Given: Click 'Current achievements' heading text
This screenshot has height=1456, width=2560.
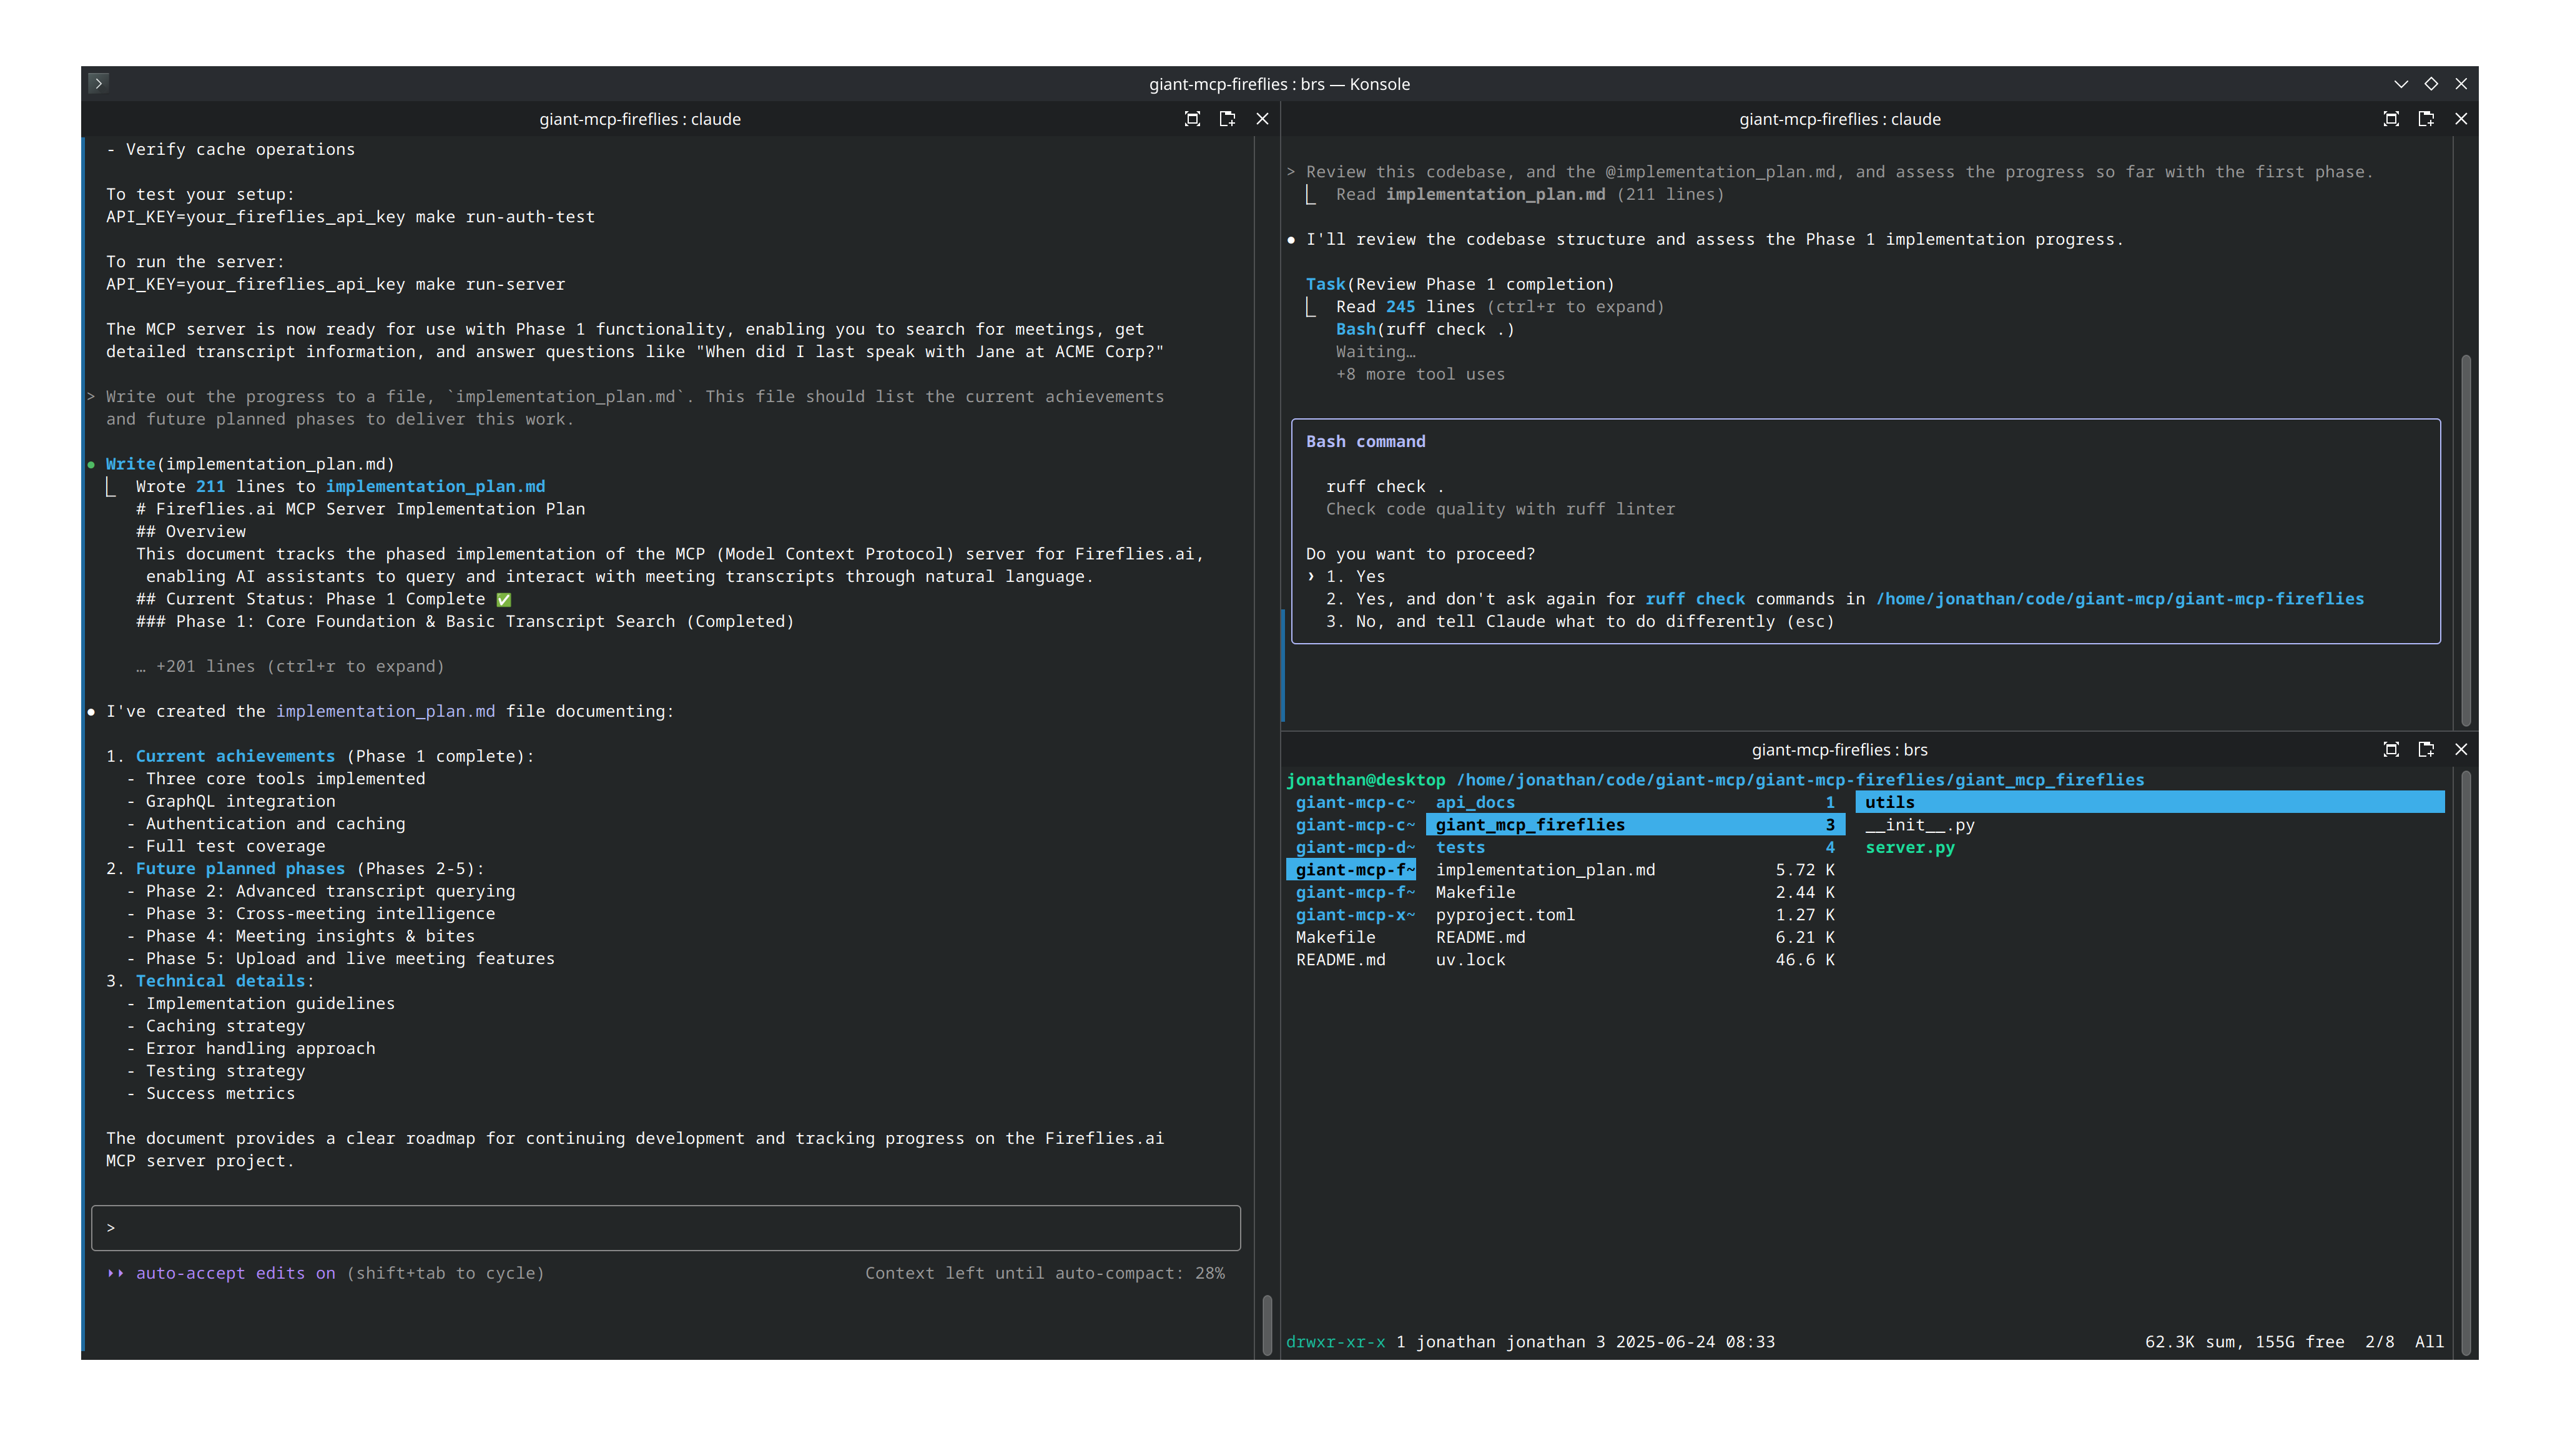Looking at the screenshot, I should click(235, 756).
